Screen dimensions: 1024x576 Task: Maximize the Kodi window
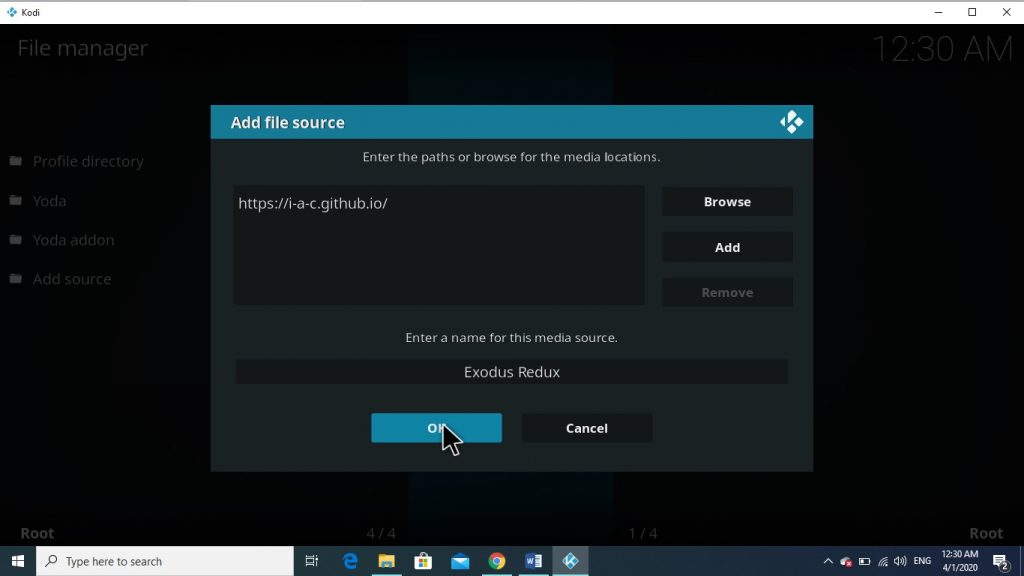click(x=972, y=12)
